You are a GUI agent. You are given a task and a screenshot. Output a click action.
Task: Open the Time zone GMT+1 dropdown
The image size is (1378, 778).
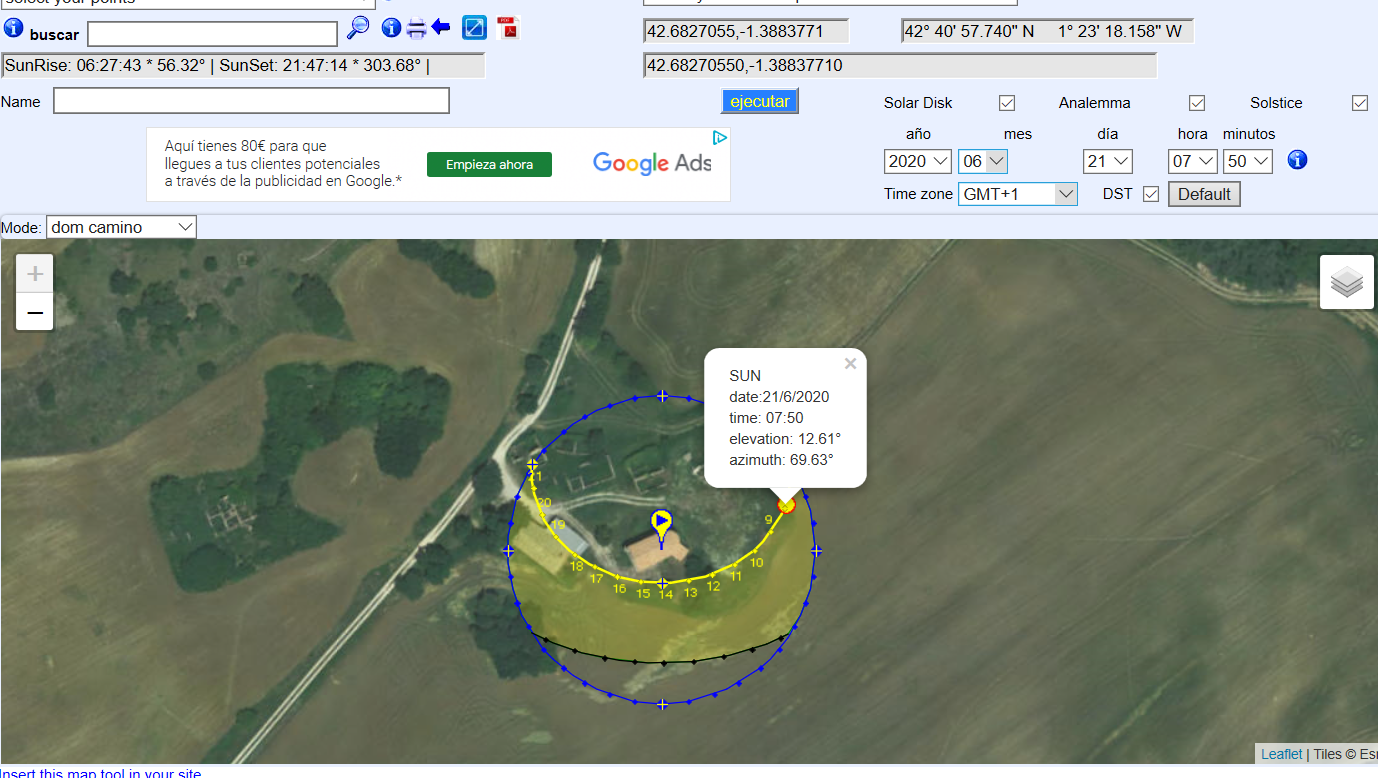tap(1018, 194)
